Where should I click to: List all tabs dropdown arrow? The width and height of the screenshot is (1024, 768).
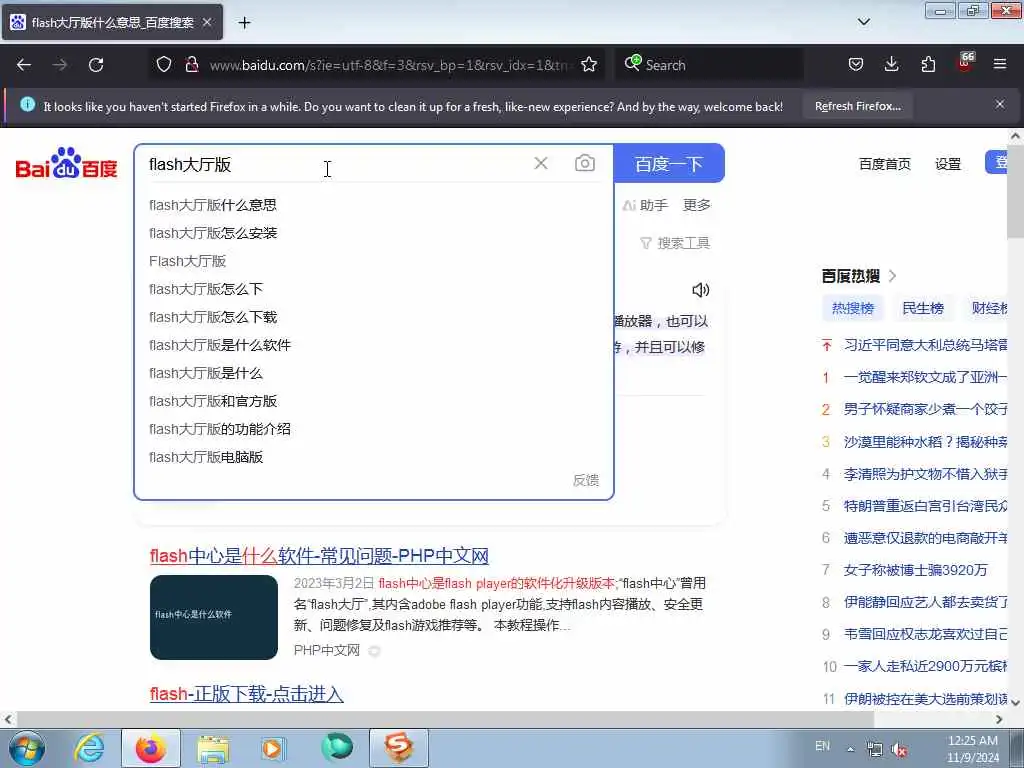click(863, 22)
